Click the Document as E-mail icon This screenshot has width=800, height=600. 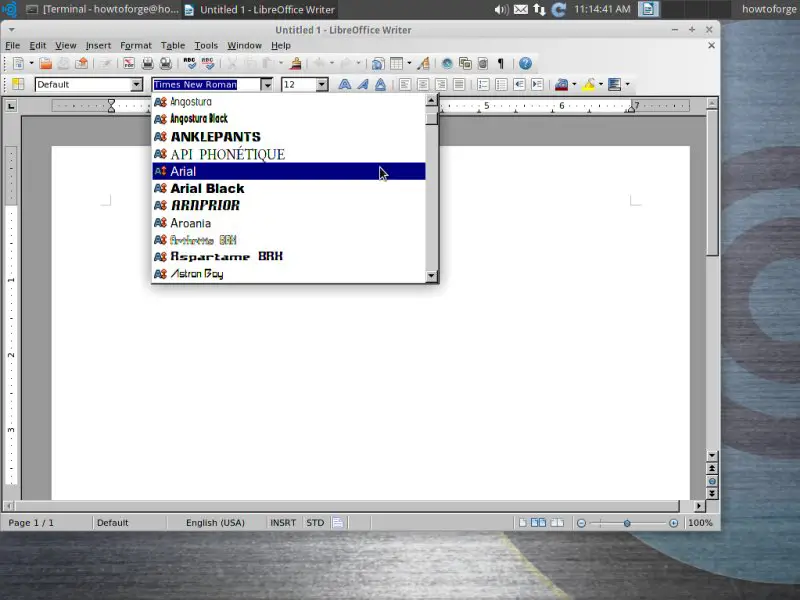click(81, 63)
